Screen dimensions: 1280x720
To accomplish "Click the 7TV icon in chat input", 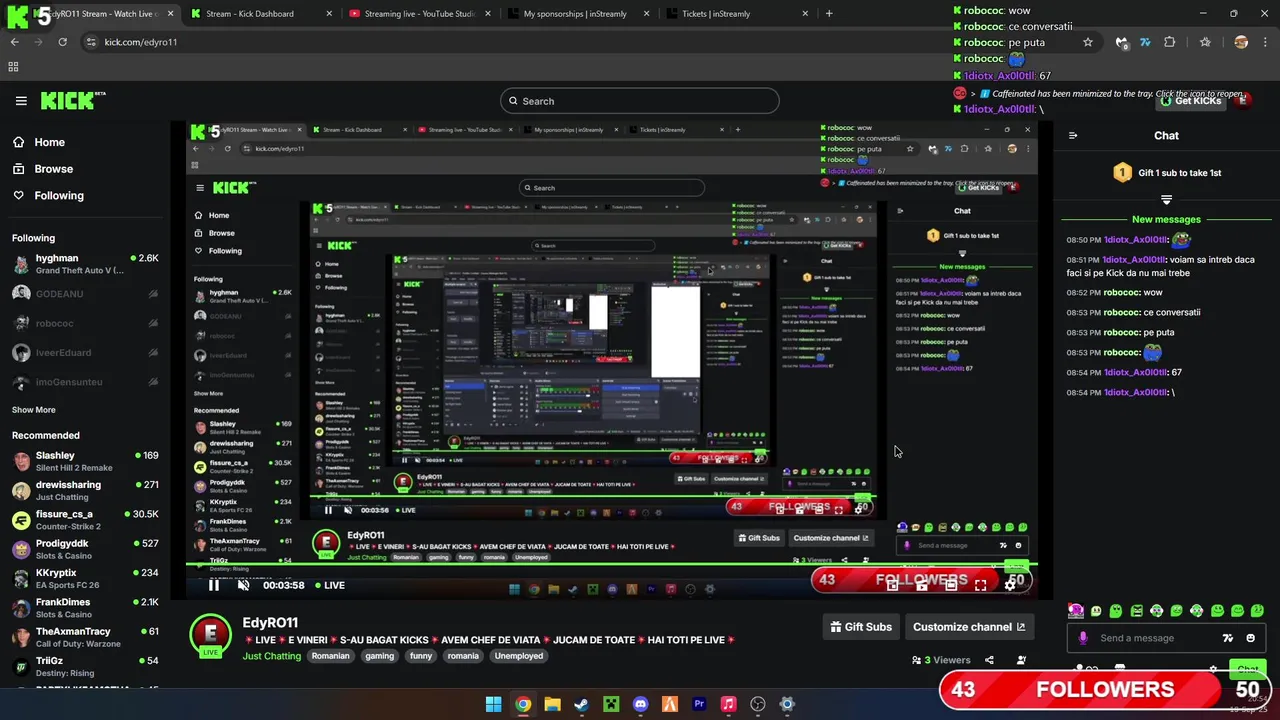I will click(1228, 638).
